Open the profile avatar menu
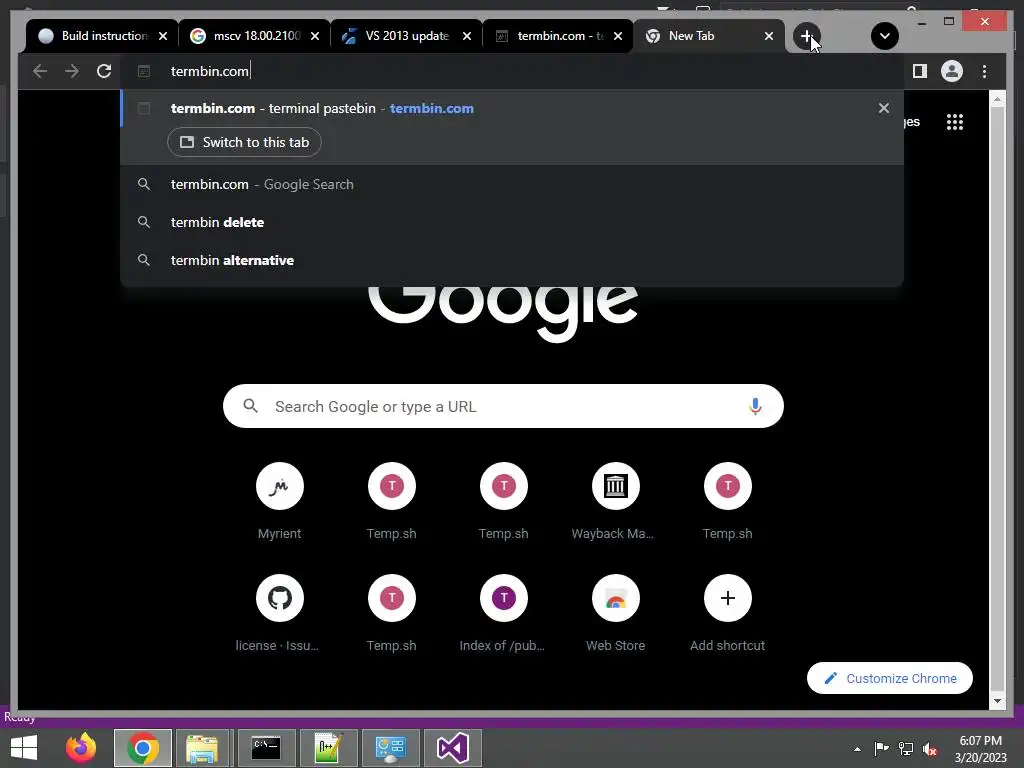 click(952, 71)
